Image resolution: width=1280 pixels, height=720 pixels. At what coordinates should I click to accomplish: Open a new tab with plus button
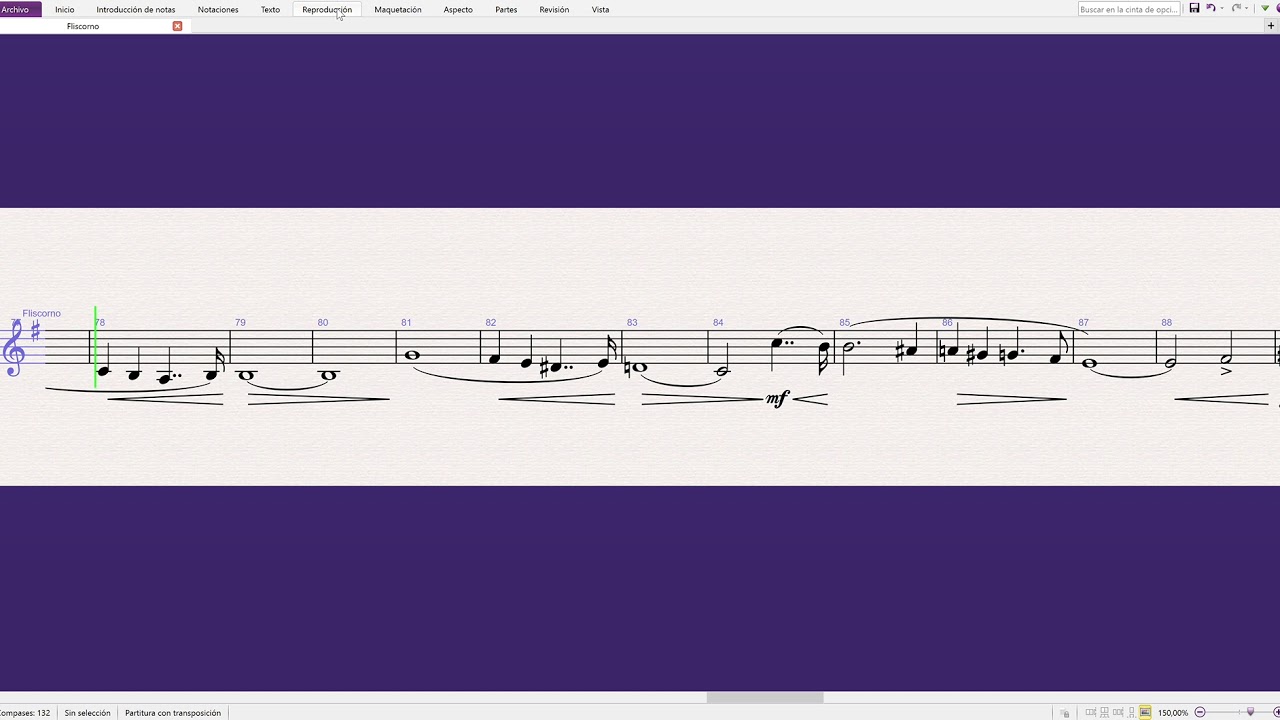(x=1271, y=26)
